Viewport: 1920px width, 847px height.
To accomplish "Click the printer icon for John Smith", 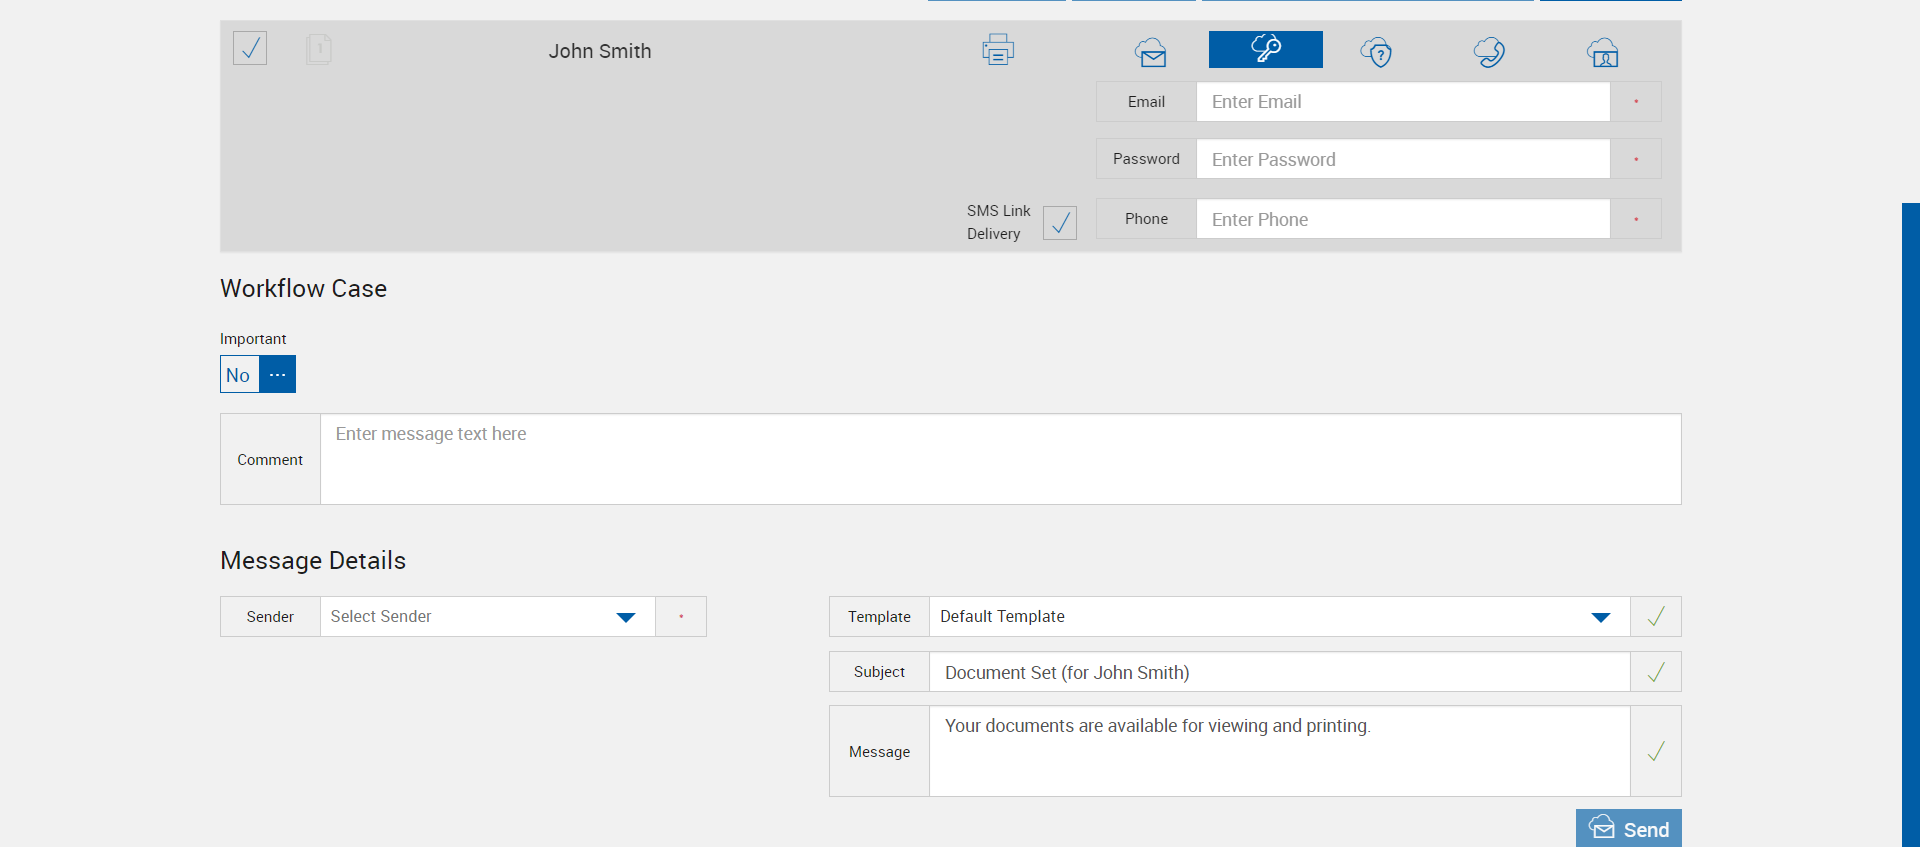I will click(998, 49).
